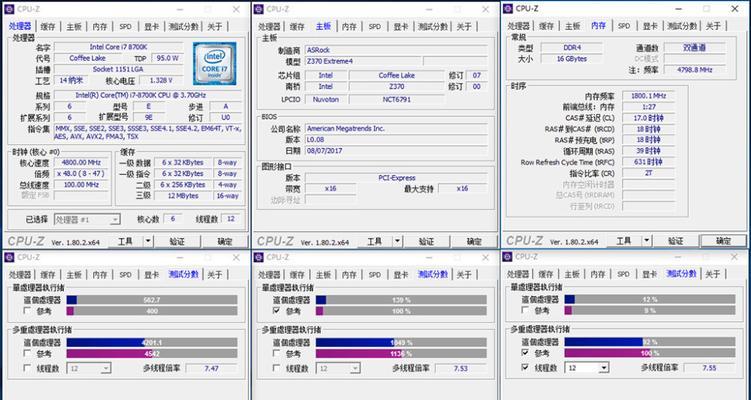Enable single-thread 参考 checkbox in bottom-left window
The image size is (751, 400).
click(26, 311)
